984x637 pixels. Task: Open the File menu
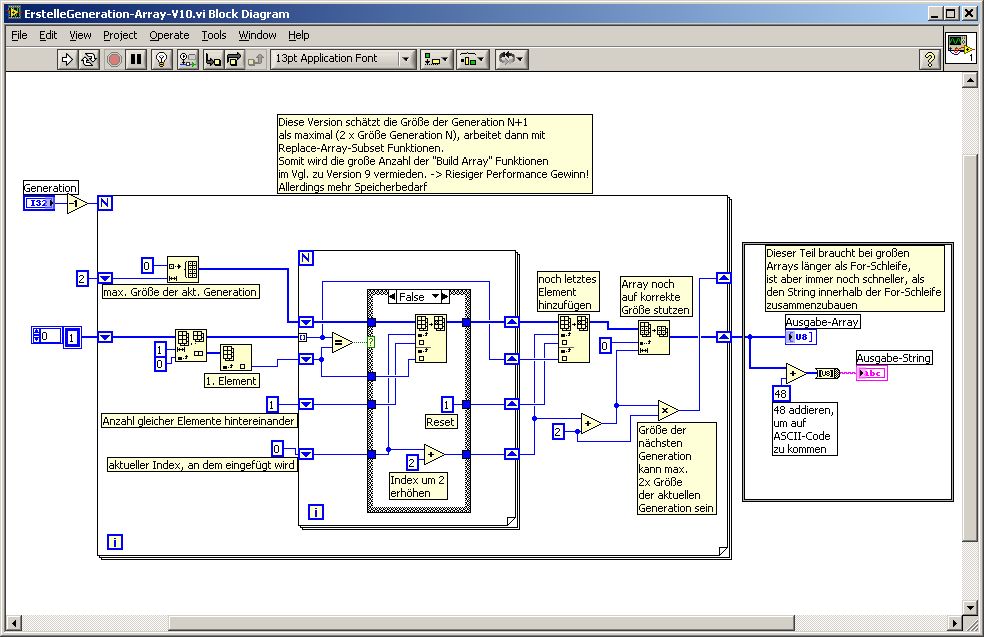pos(19,35)
